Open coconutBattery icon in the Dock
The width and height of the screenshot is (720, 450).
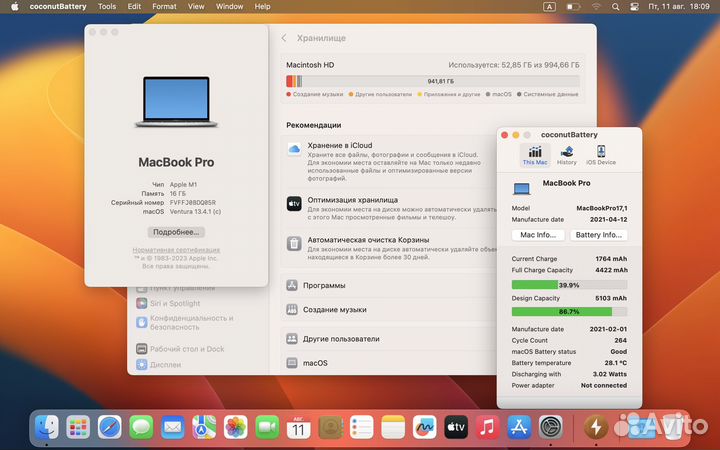(596, 428)
